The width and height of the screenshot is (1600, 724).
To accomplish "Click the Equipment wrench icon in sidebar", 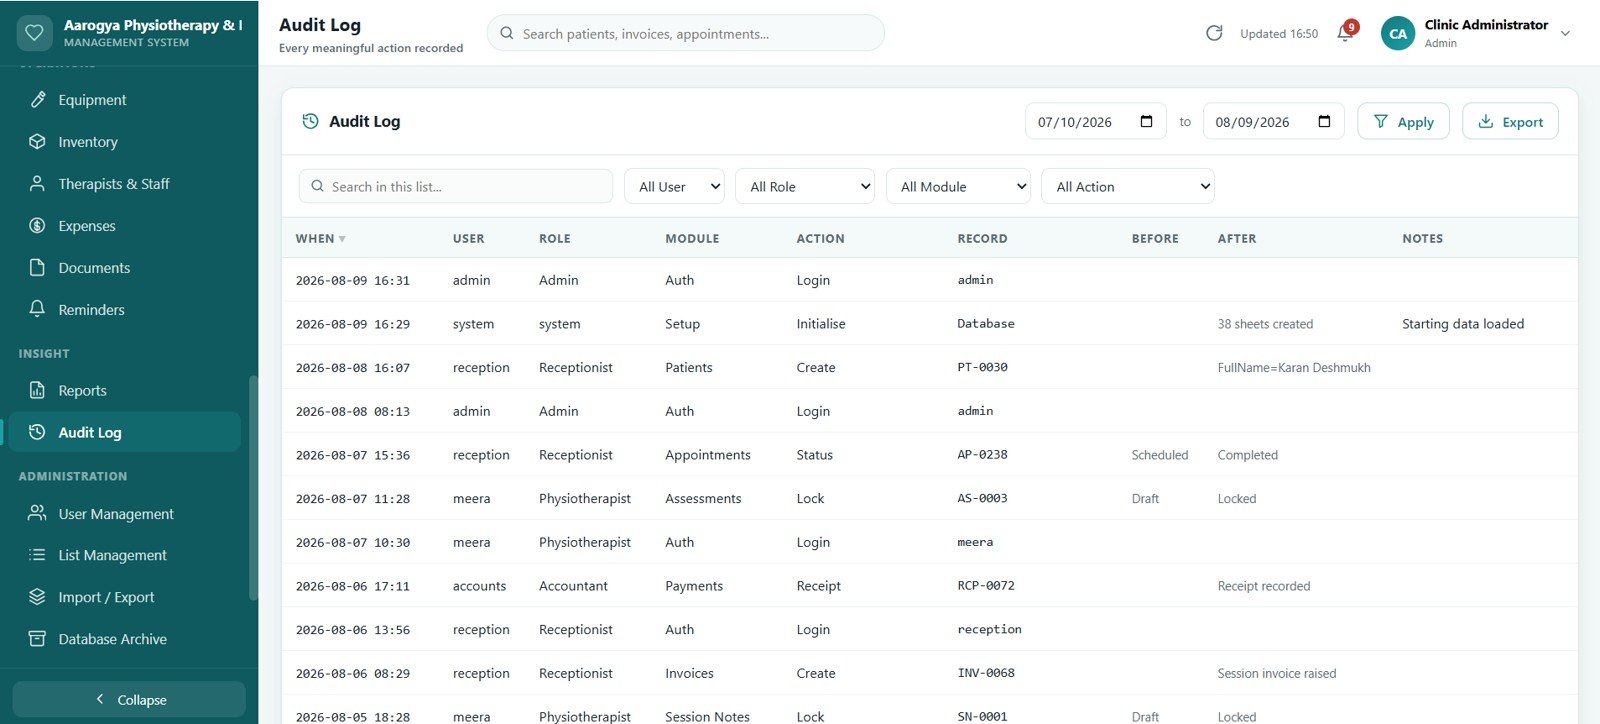I will point(37,100).
